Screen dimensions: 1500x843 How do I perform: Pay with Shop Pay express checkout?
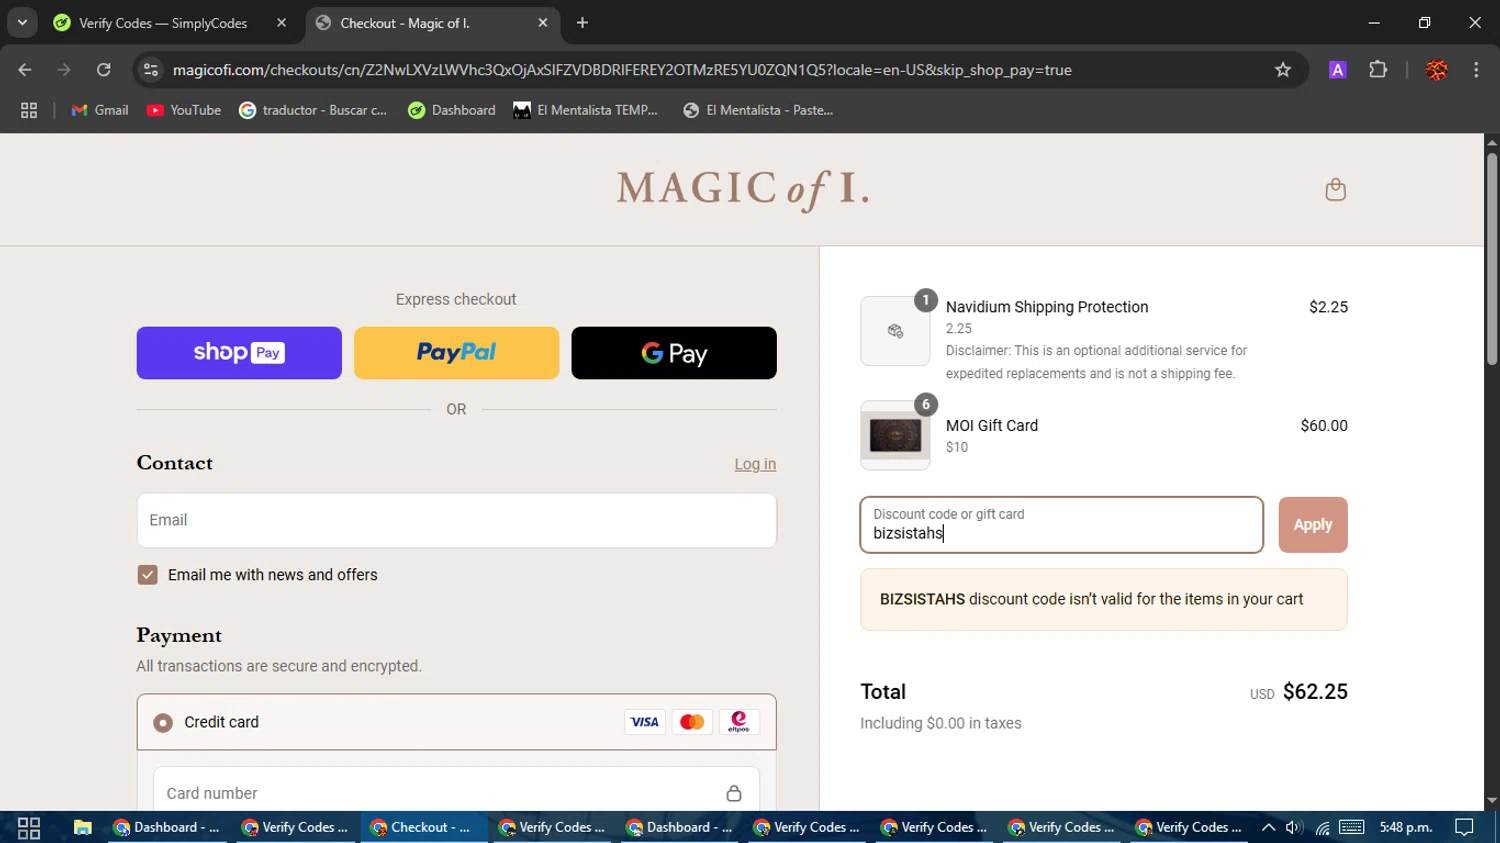tap(239, 353)
